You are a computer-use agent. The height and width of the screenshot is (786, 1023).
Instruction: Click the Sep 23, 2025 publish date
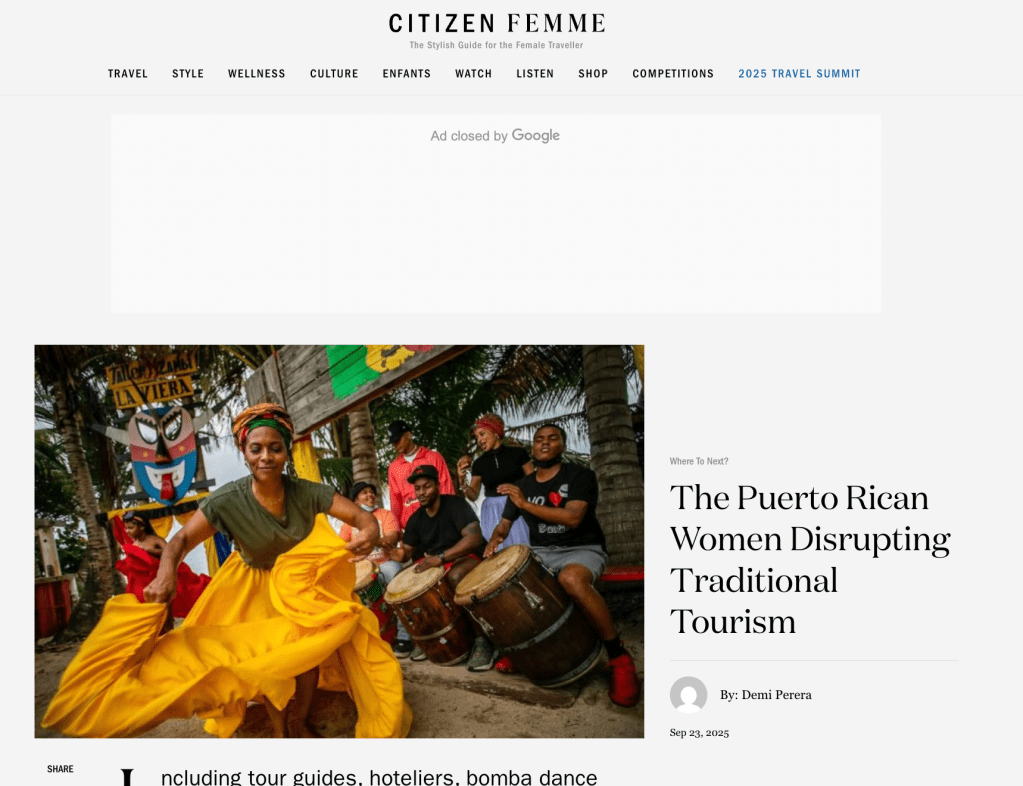pyautogui.click(x=699, y=733)
